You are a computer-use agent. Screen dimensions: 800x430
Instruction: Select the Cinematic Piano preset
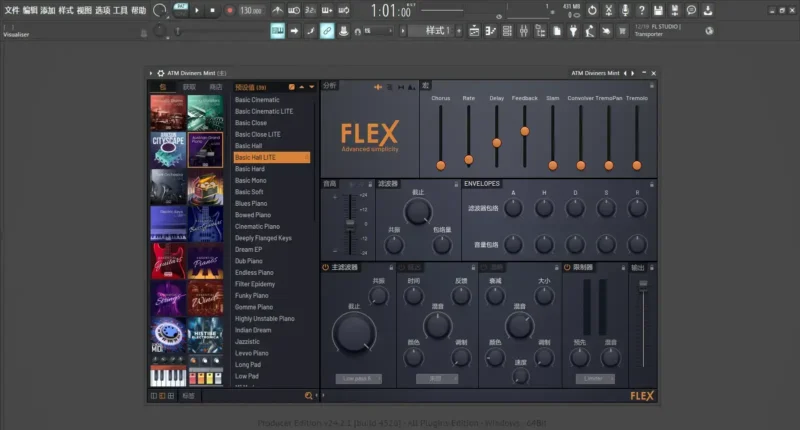coord(257,226)
